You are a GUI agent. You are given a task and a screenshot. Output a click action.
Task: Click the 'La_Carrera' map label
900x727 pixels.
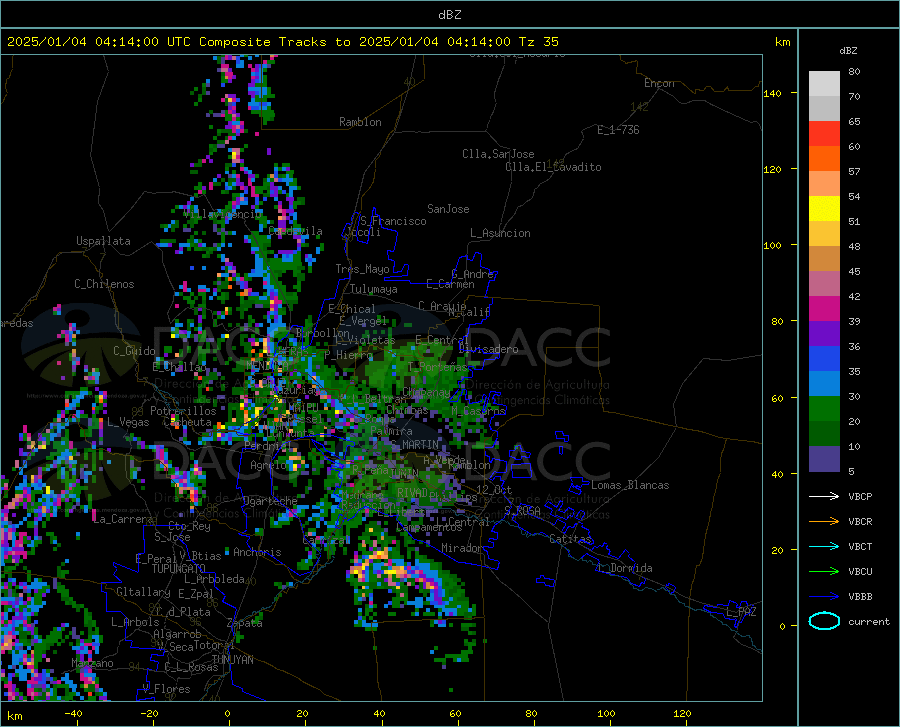point(123,519)
